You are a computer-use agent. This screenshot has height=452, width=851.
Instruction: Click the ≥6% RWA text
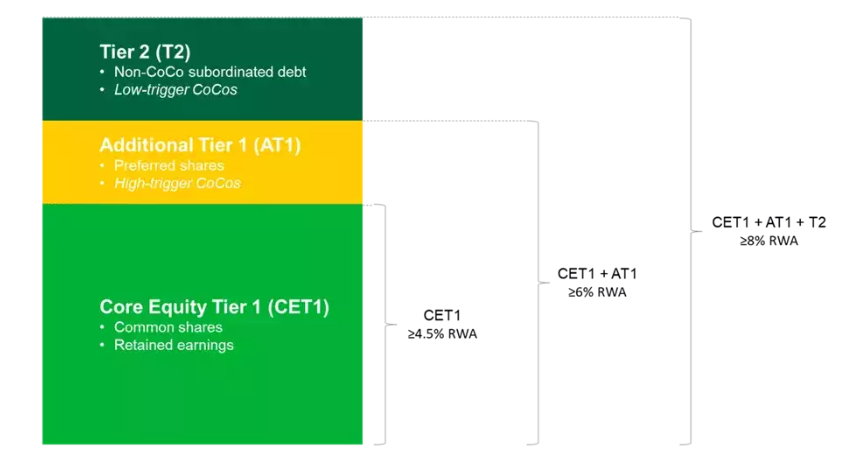tap(597, 292)
